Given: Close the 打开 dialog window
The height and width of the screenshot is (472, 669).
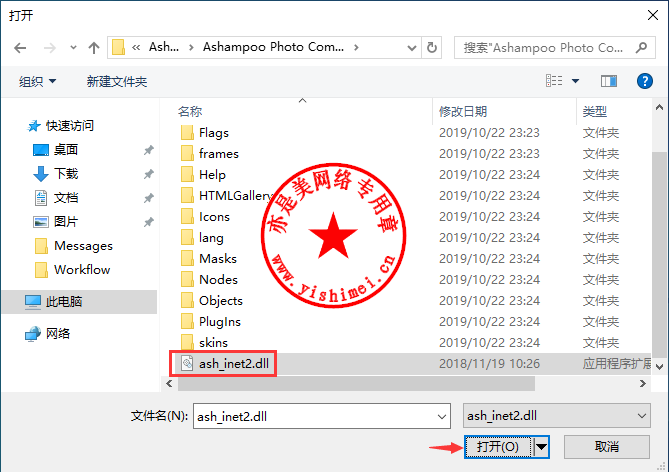Looking at the screenshot, I should click(x=653, y=15).
